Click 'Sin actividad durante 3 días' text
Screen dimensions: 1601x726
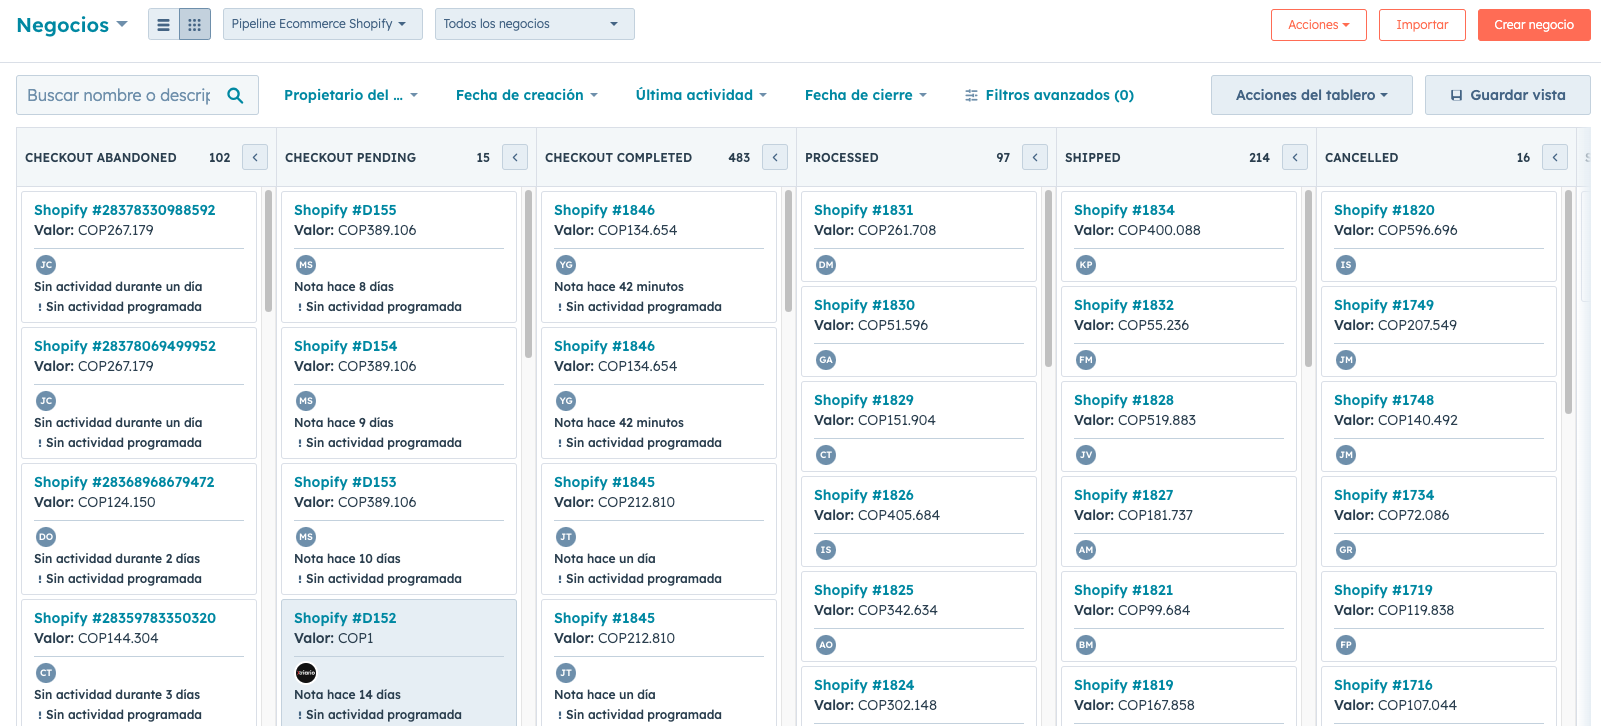117,695
